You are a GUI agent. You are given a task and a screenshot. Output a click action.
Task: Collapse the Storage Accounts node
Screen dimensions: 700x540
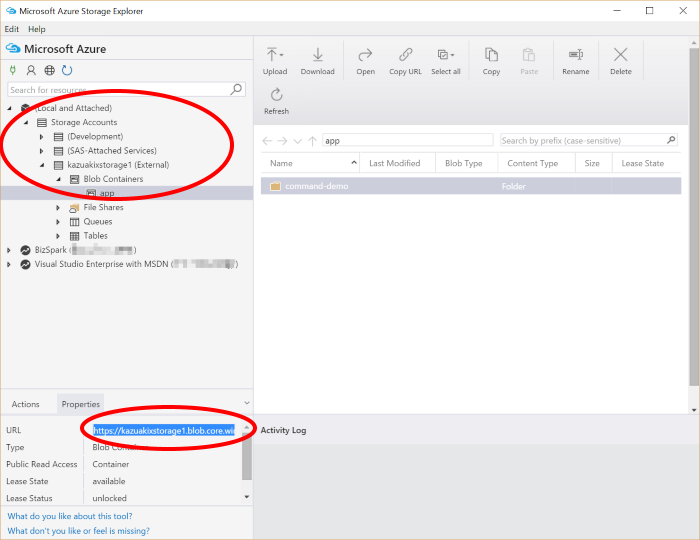(x=26, y=122)
